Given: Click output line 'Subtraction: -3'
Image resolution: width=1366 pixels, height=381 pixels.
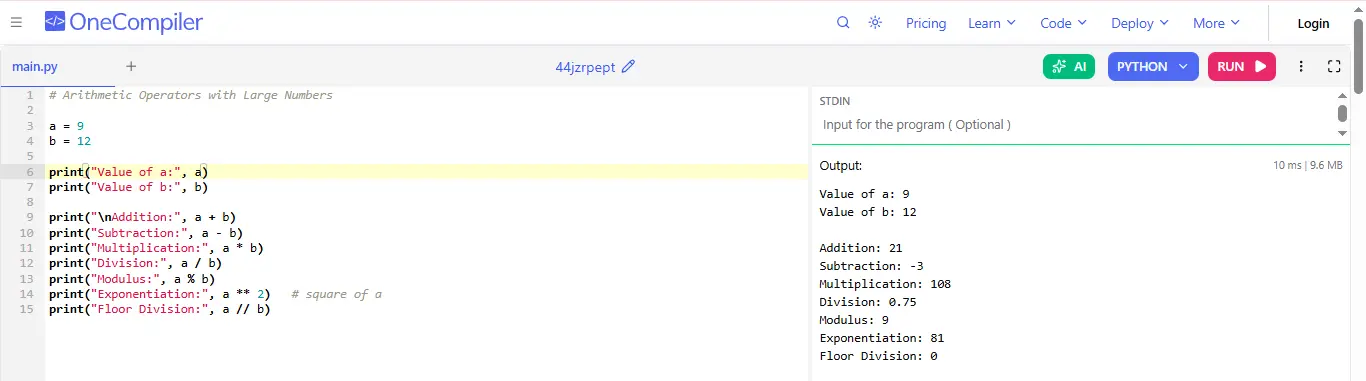Looking at the screenshot, I should 871,266.
